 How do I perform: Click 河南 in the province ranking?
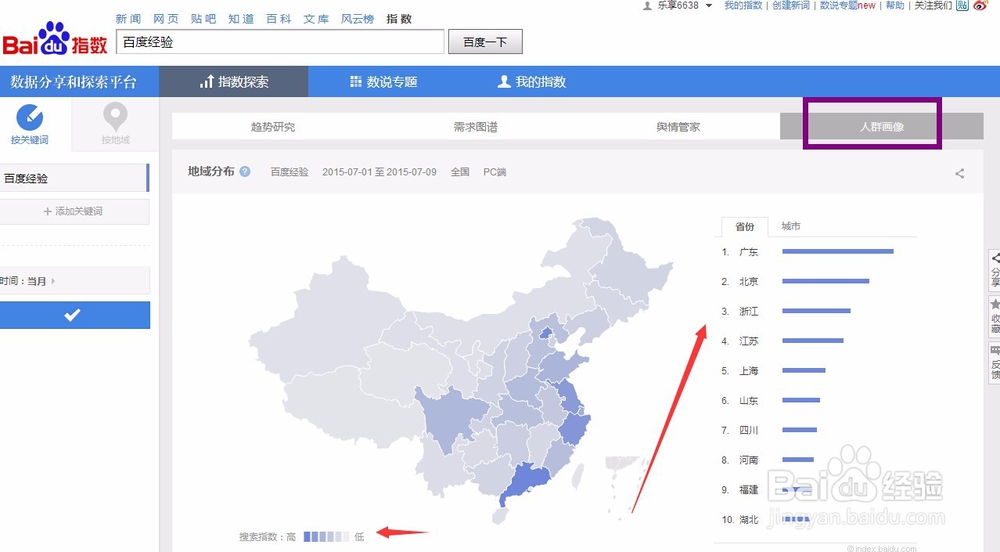(x=749, y=460)
